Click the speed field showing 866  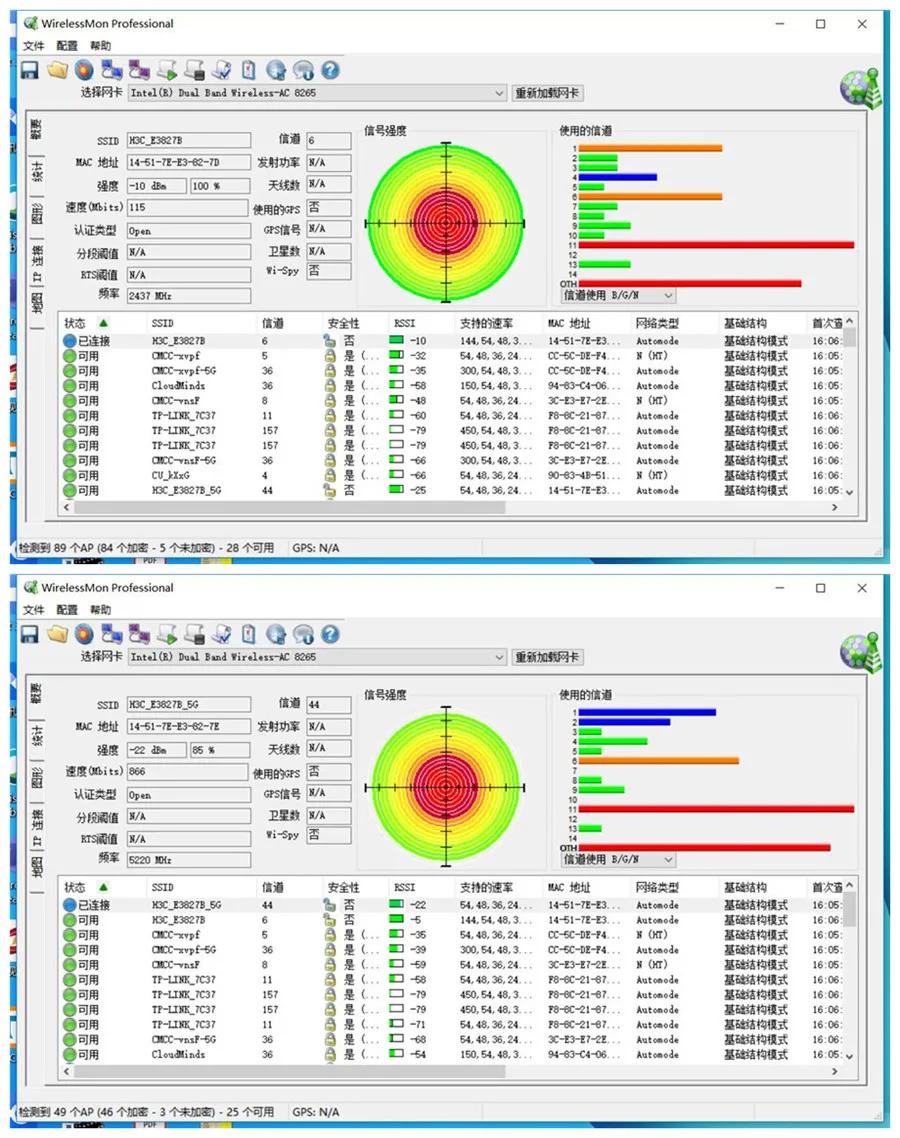click(x=187, y=771)
